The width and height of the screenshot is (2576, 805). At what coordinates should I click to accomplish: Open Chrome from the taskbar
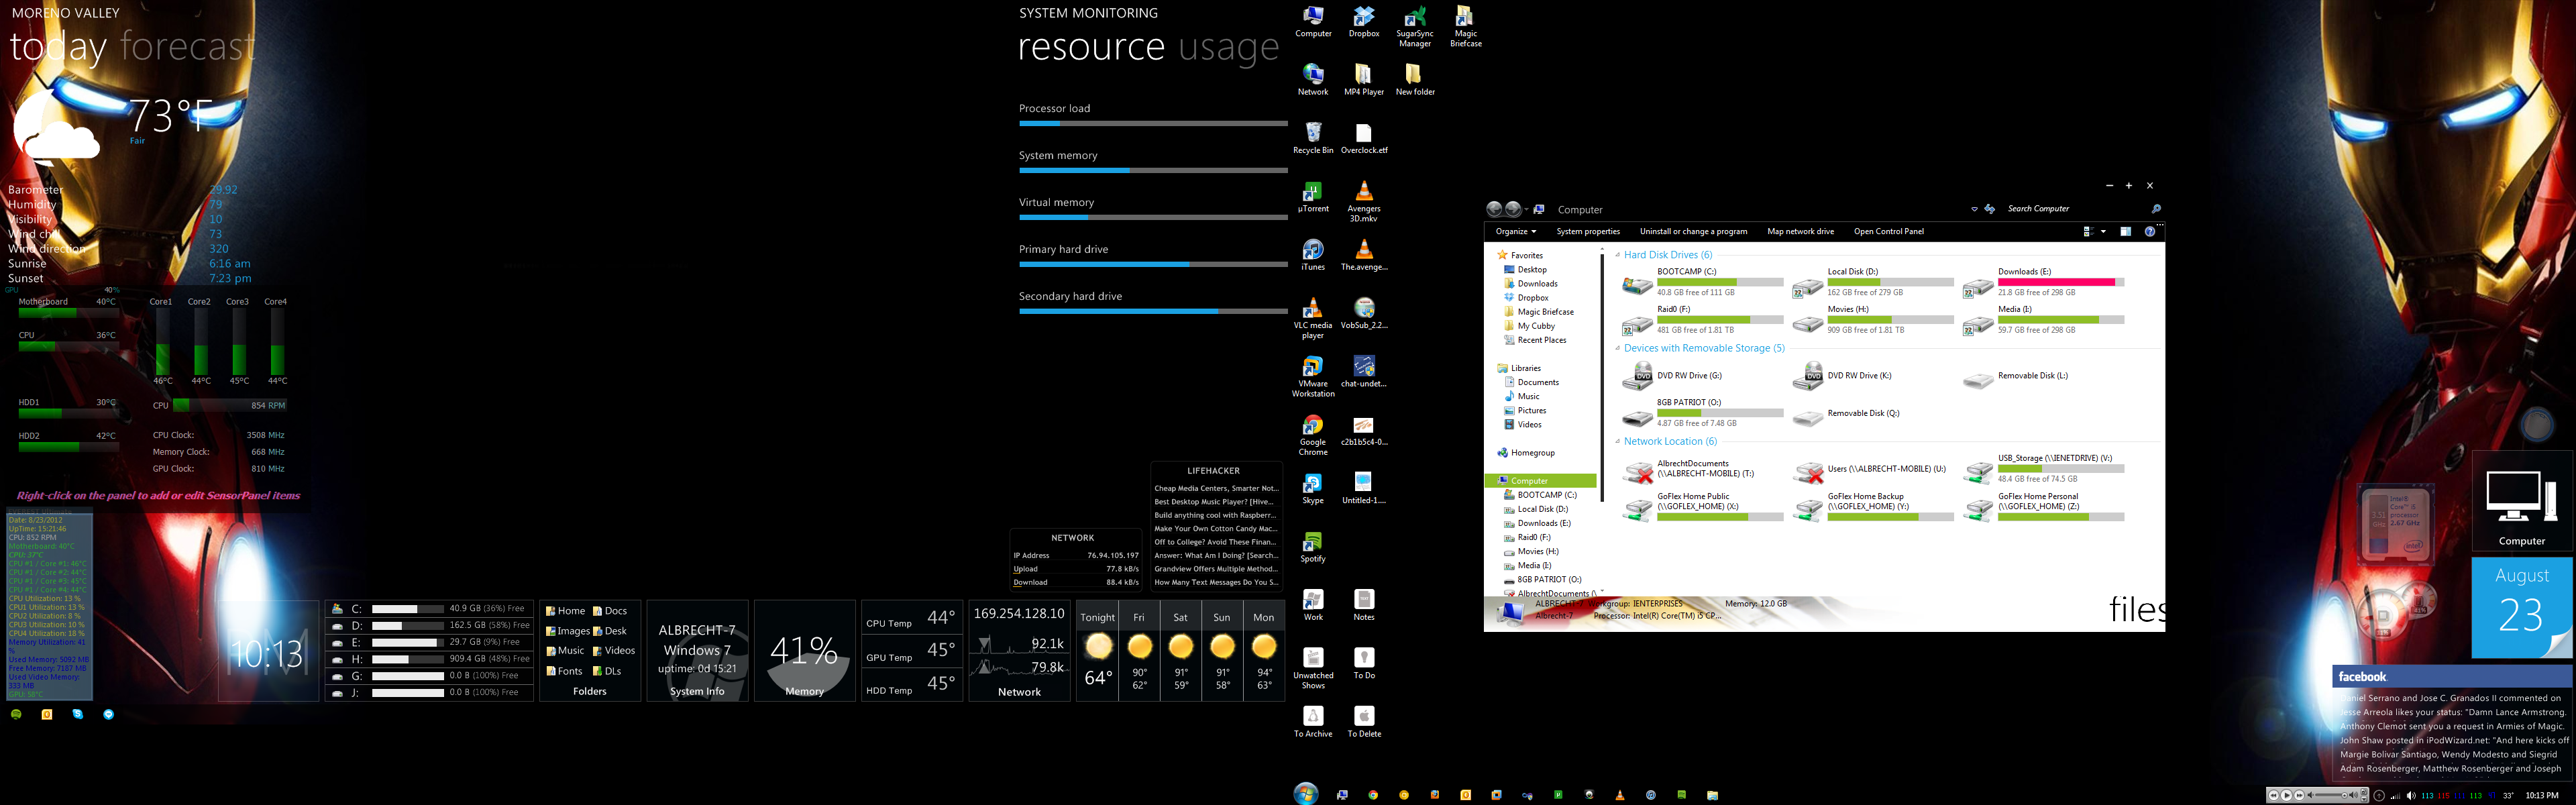click(1373, 795)
